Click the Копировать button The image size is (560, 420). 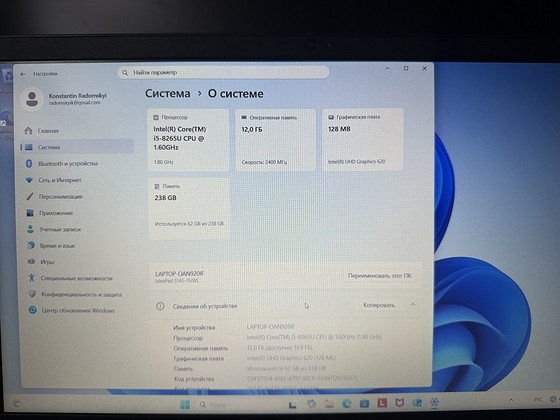coord(379,305)
